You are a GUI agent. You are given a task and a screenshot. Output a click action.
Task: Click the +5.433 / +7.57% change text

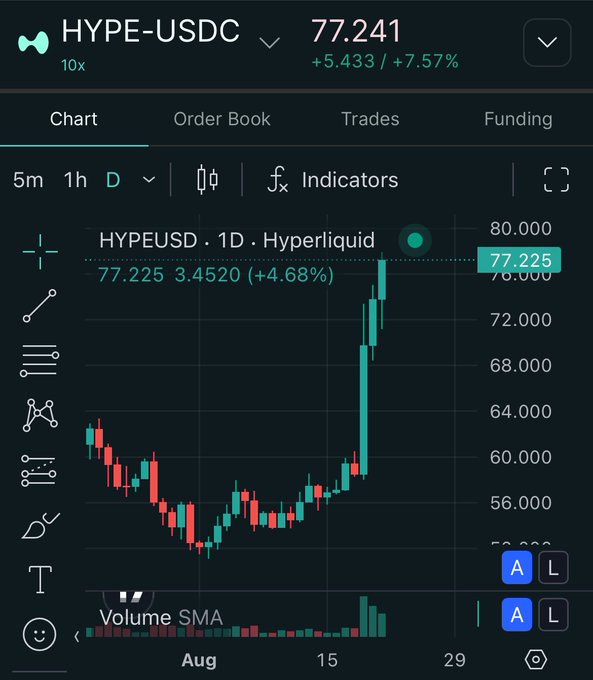click(385, 62)
